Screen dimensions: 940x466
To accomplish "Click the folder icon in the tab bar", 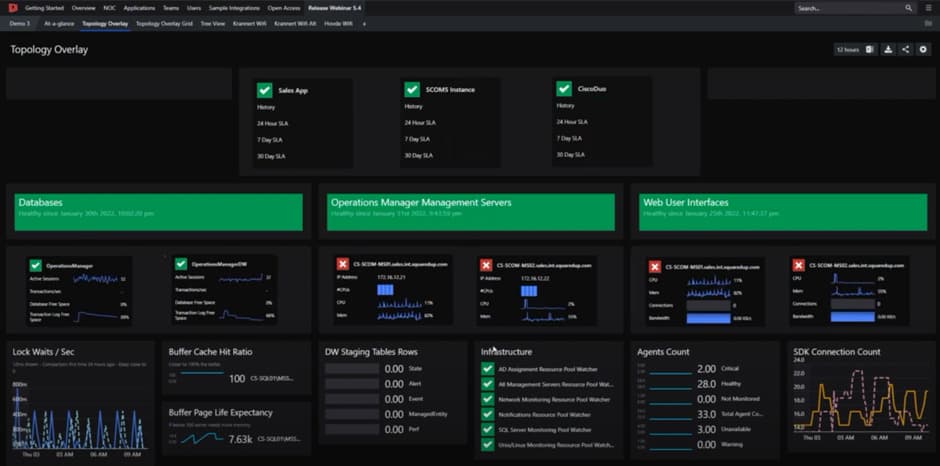I will 929,23.
